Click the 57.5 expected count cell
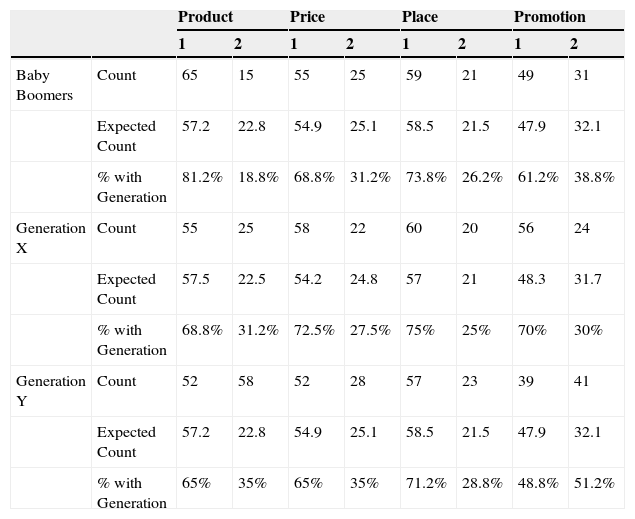This screenshot has width=635, height=519. (195, 280)
